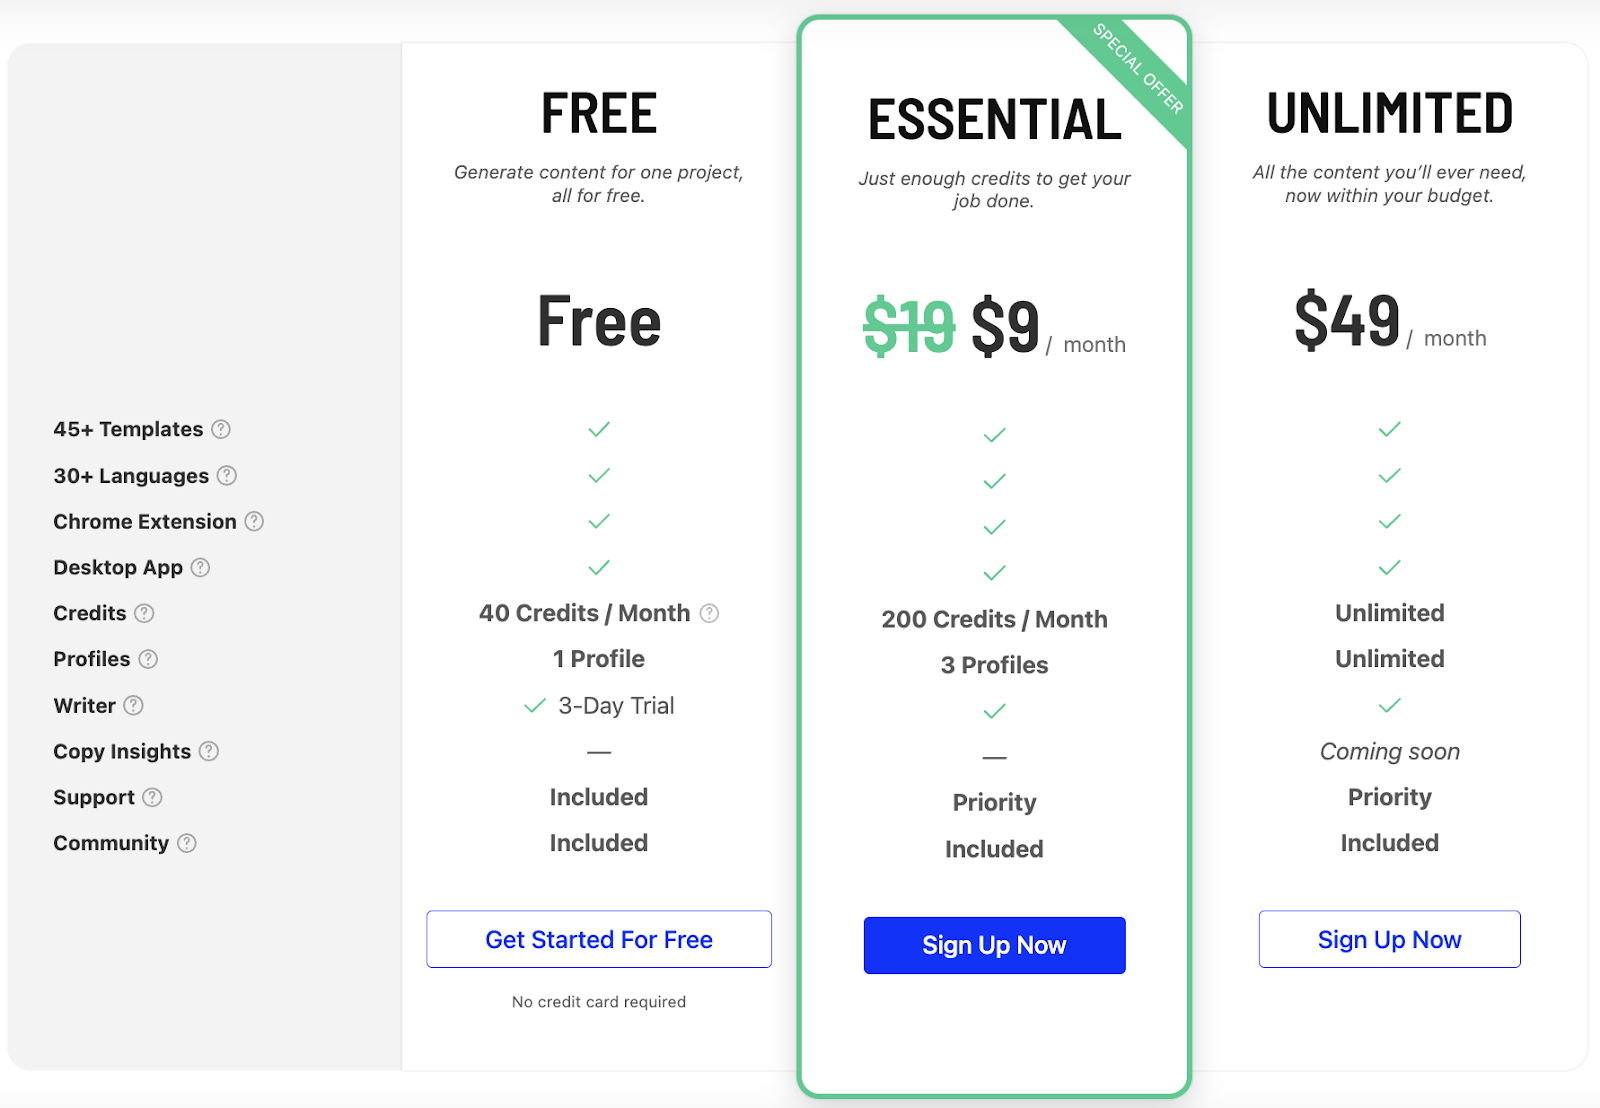Click the UNLIMITED plan title
Screen dimensions: 1600x1108
click(1390, 113)
